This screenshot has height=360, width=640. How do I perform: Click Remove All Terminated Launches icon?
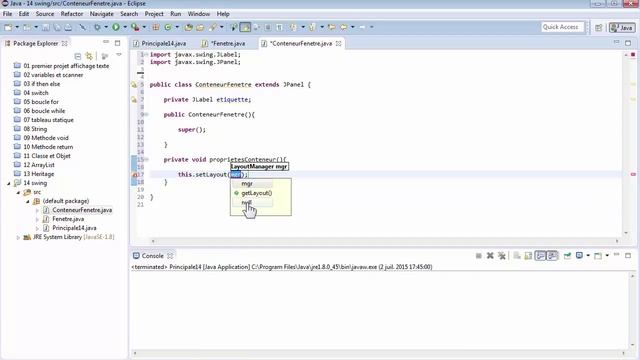tap(502, 256)
